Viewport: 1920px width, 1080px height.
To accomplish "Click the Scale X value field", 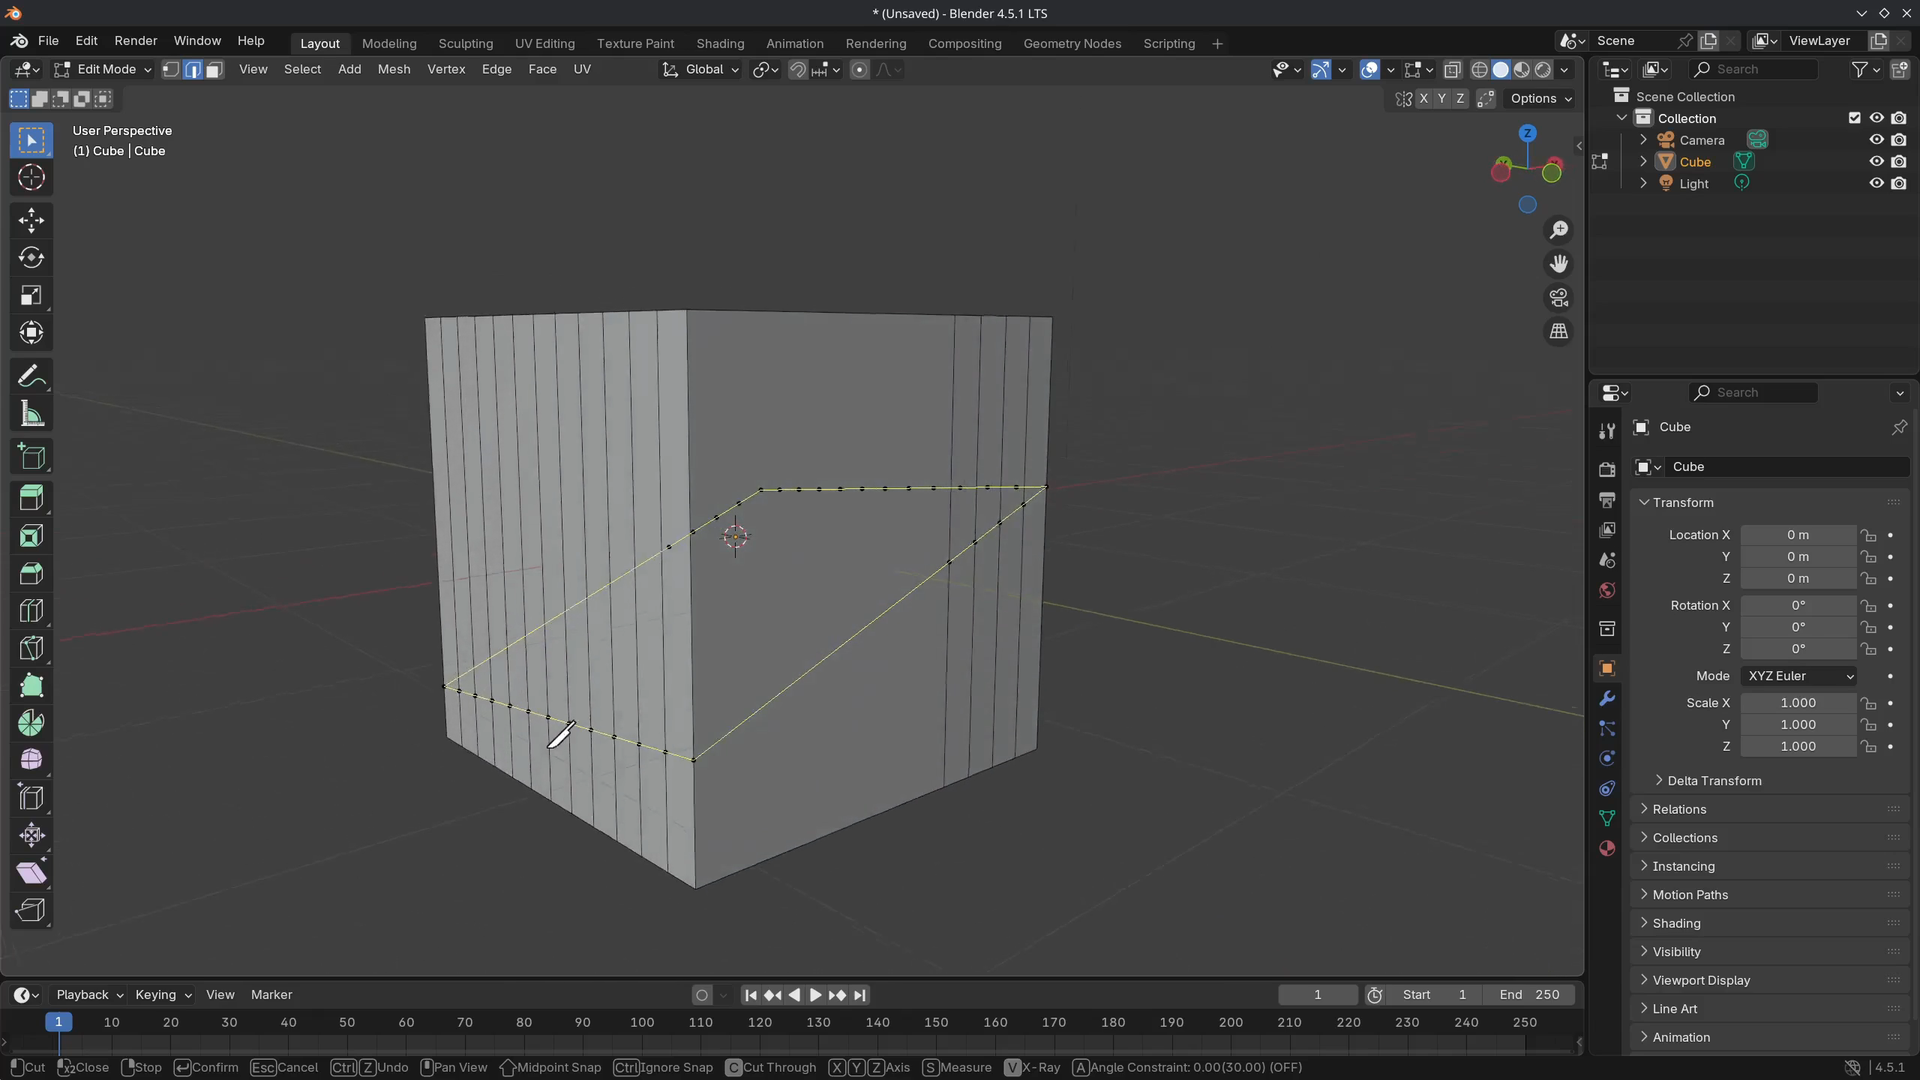I will (x=1797, y=703).
